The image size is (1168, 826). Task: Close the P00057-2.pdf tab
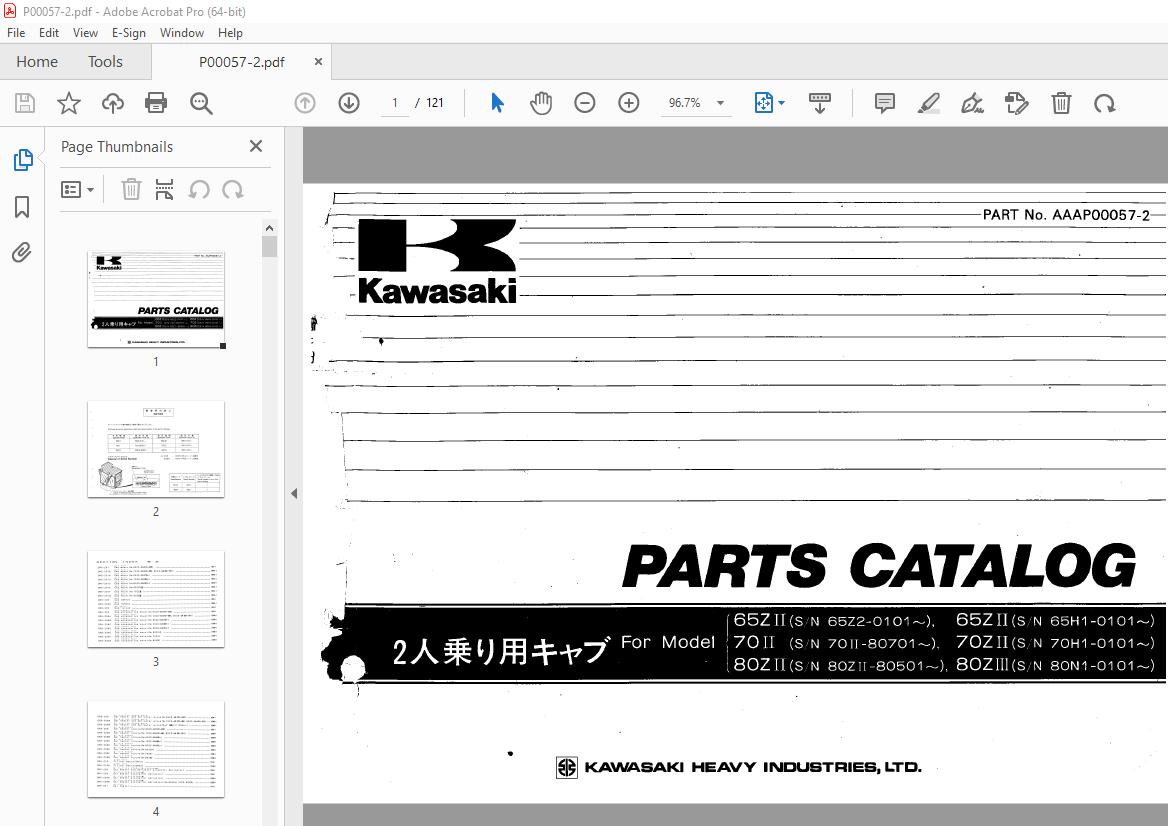point(318,62)
